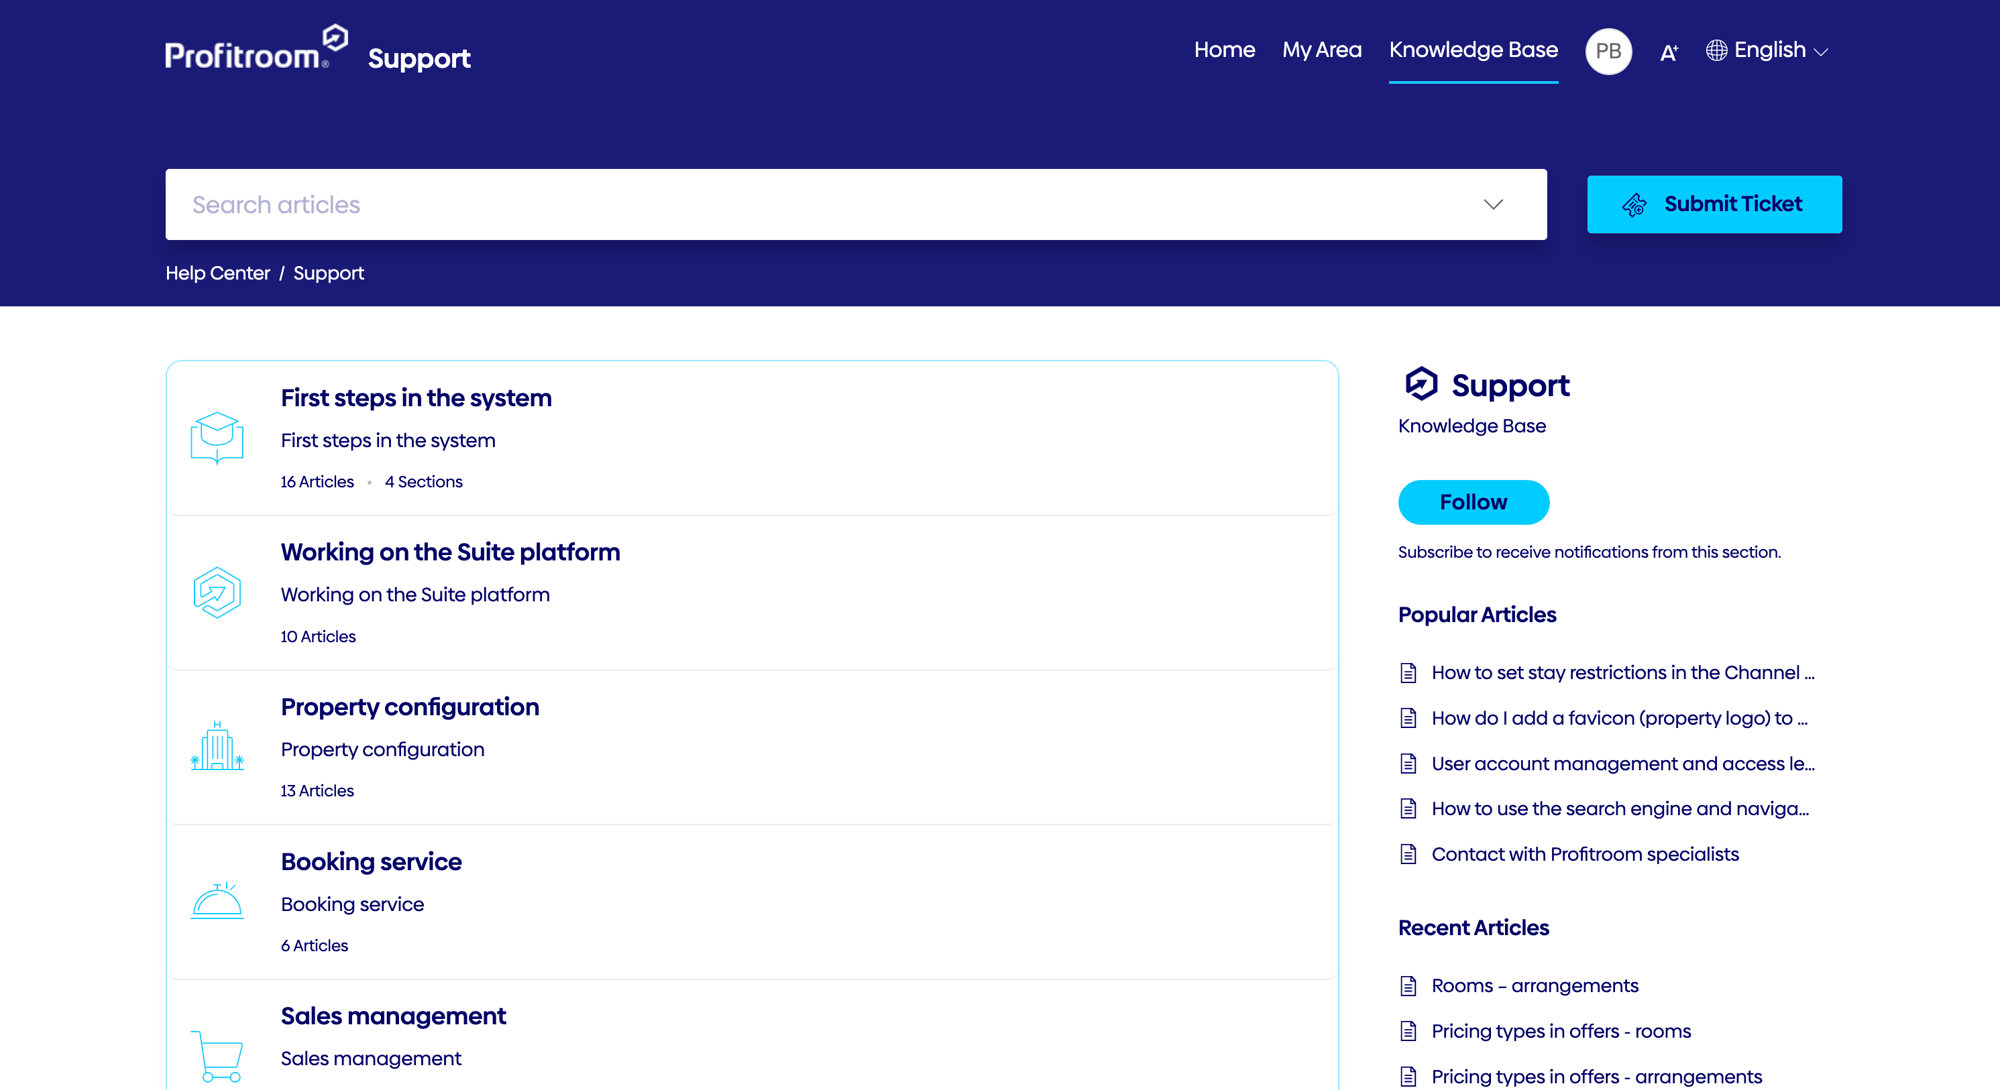
Task: Select the Knowledge Base tab
Action: [x=1473, y=50]
